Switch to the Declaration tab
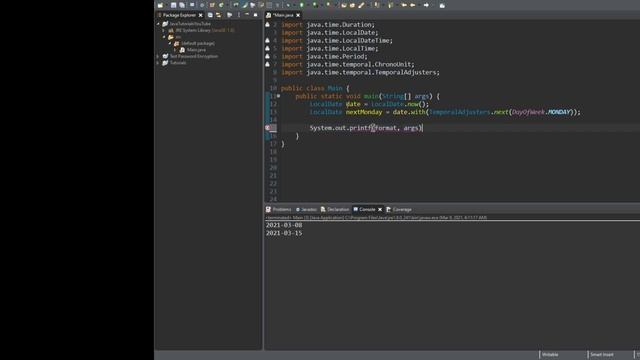This screenshot has width=640, height=360. [335, 209]
